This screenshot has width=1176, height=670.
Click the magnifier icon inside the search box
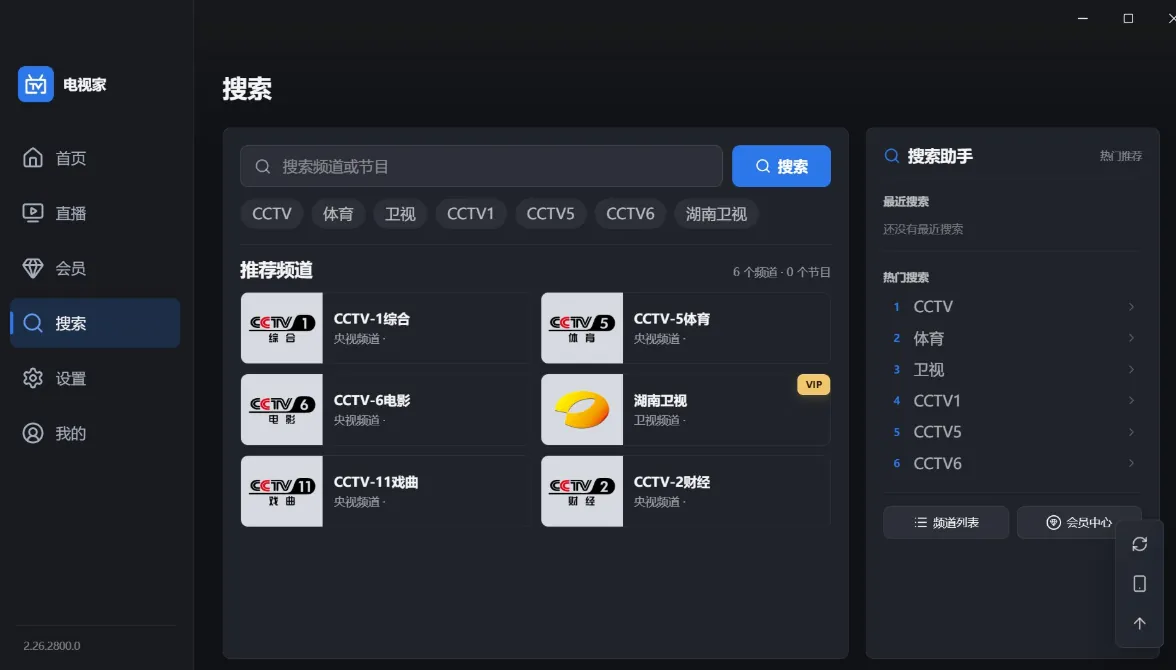(262, 167)
